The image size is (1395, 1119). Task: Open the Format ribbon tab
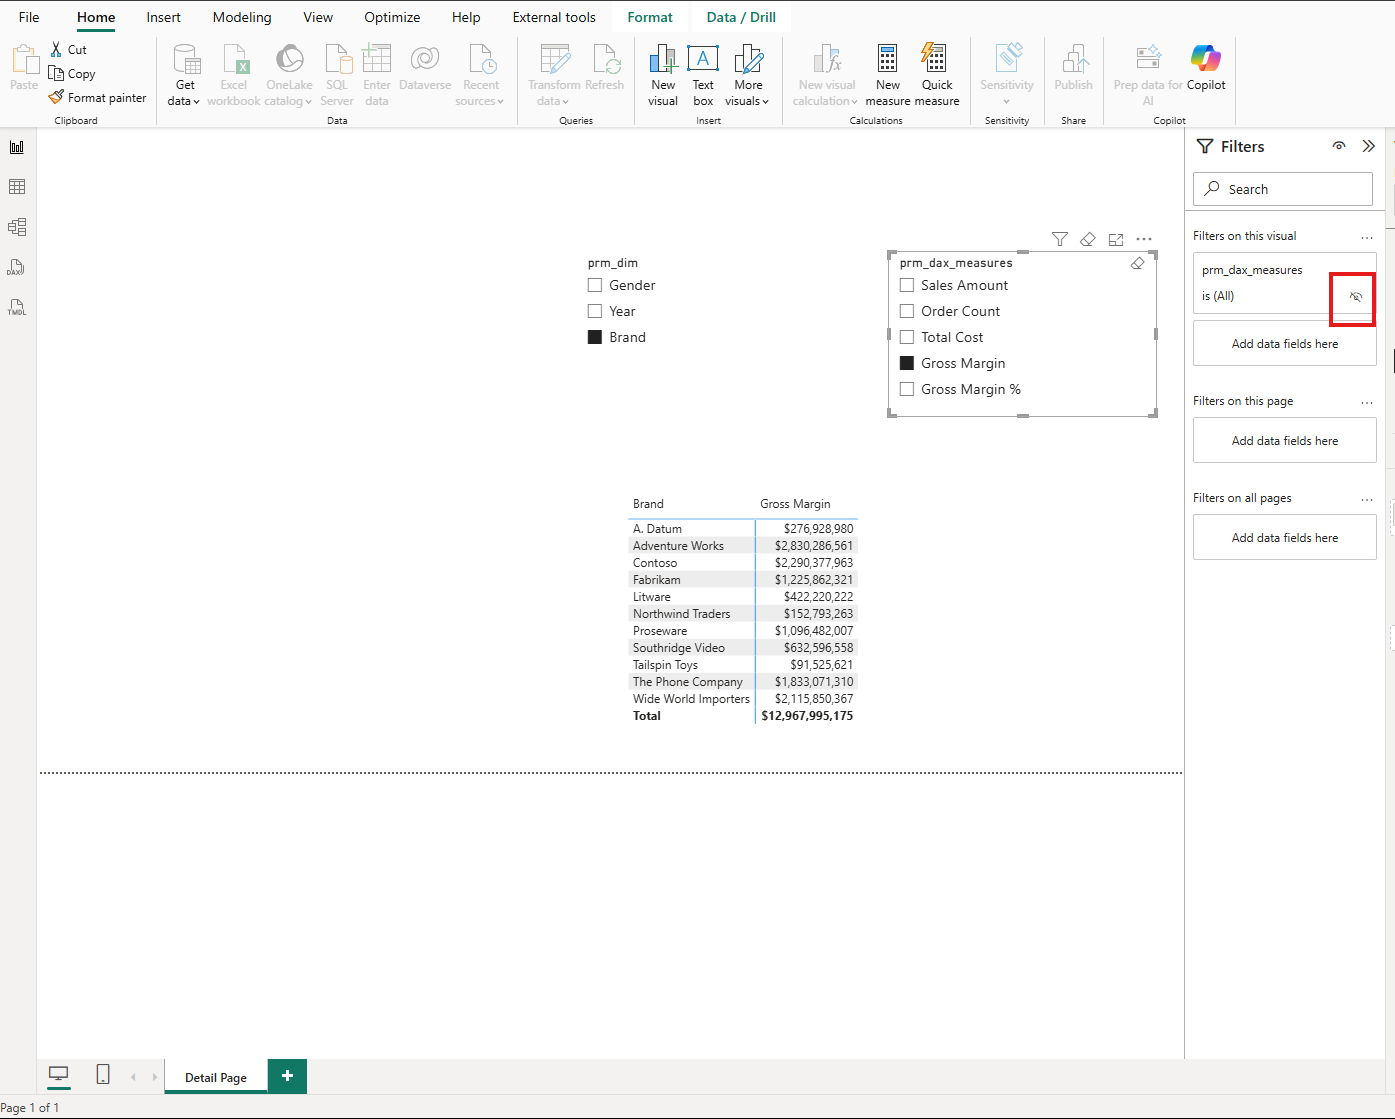[x=650, y=17]
